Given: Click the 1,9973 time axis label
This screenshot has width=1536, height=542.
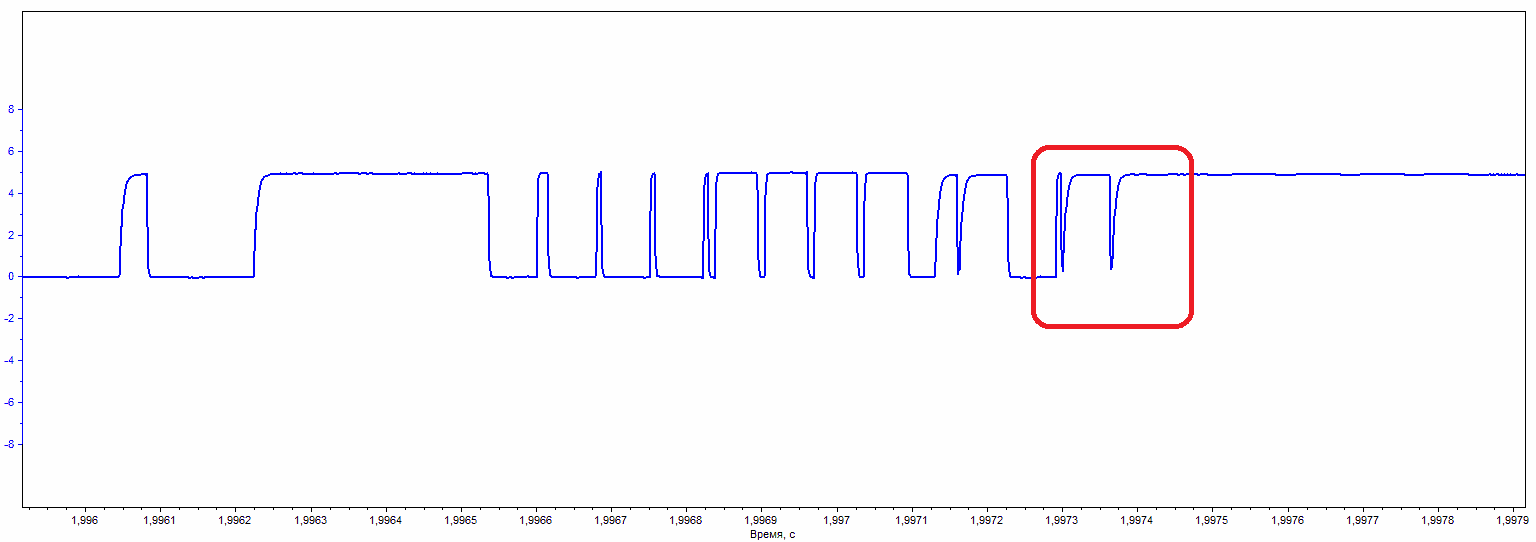Looking at the screenshot, I should point(1062,521).
